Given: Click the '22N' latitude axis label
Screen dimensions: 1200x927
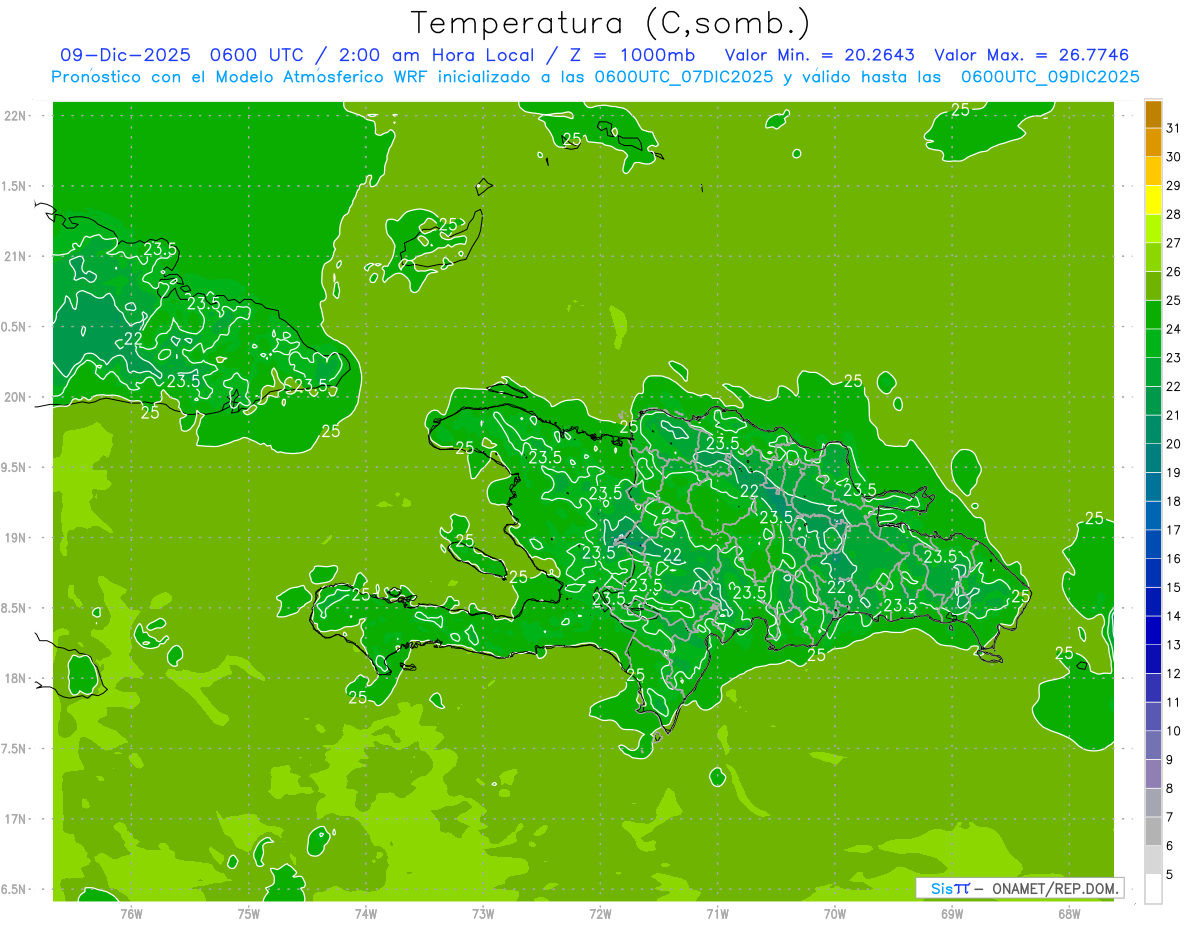Looking at the screenshot, I should (x=15, y=115).
